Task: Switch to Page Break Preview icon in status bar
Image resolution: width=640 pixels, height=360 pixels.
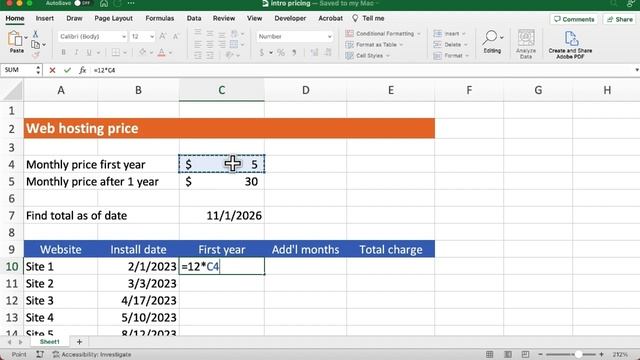Action: (525, 354)
